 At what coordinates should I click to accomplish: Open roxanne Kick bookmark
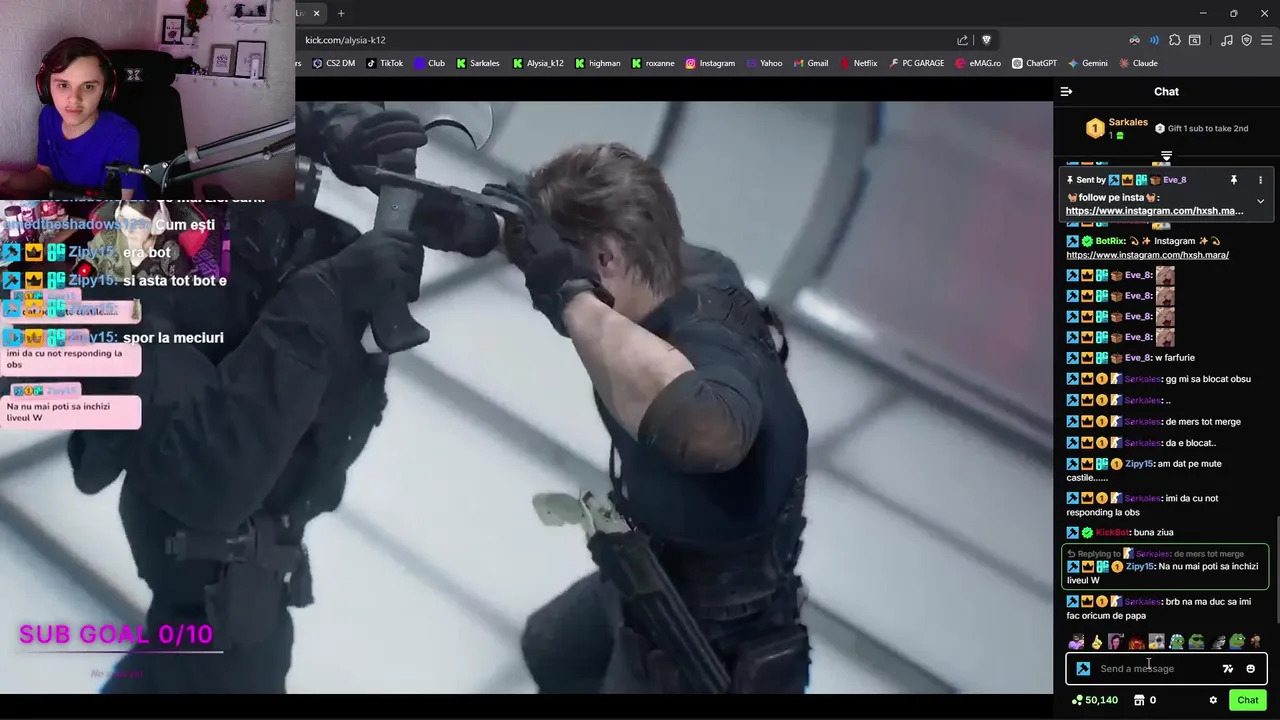(654, 63)
